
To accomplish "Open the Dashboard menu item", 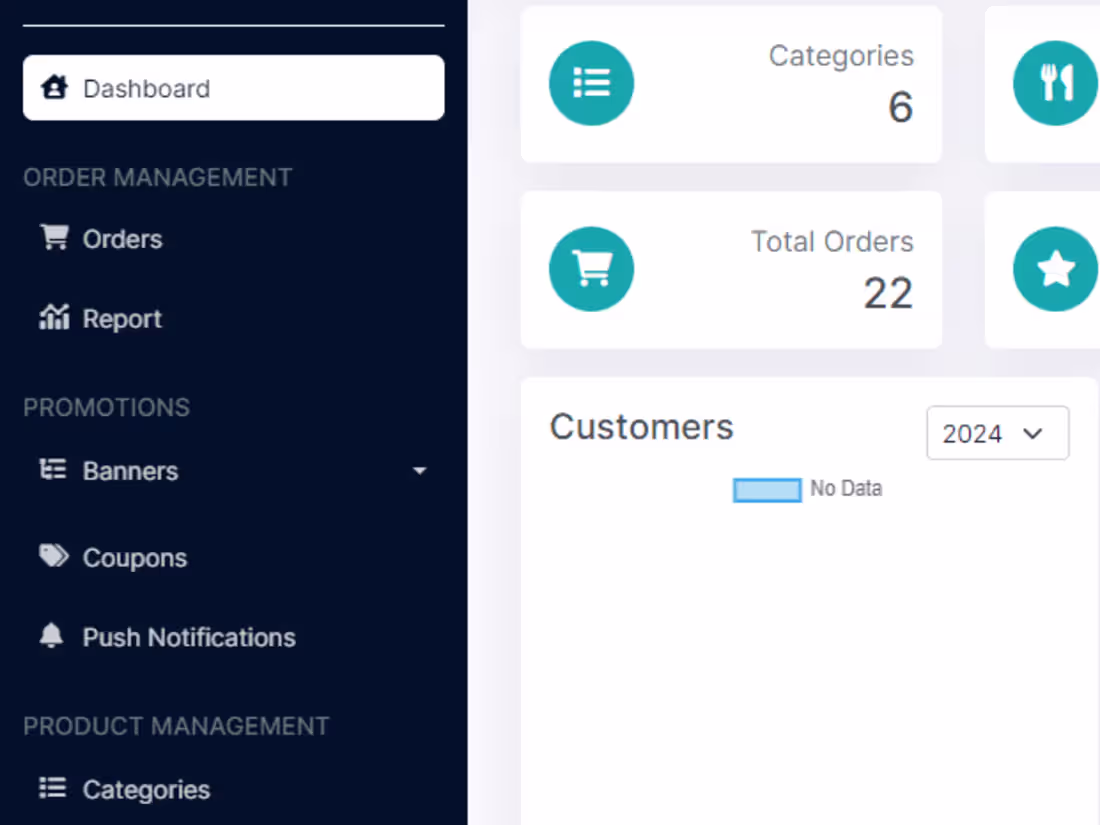I will point(234,88).
